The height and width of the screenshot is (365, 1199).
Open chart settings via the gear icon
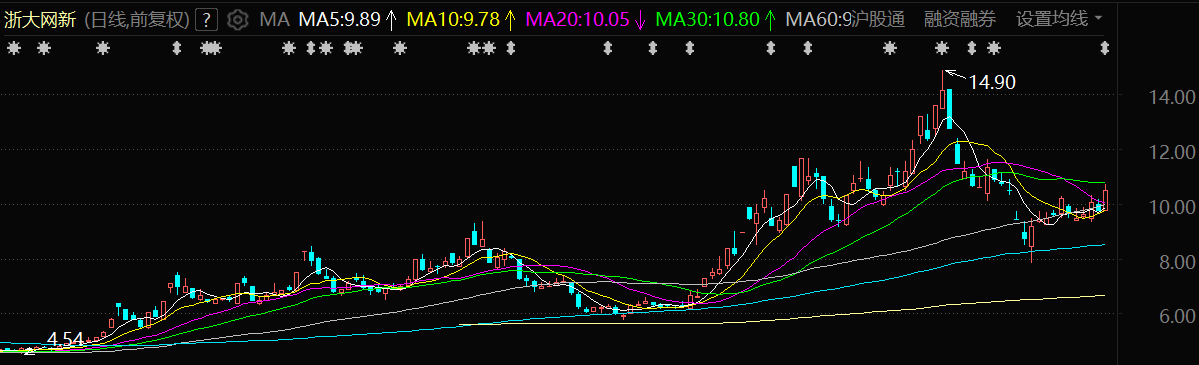(x=239, y=19)
